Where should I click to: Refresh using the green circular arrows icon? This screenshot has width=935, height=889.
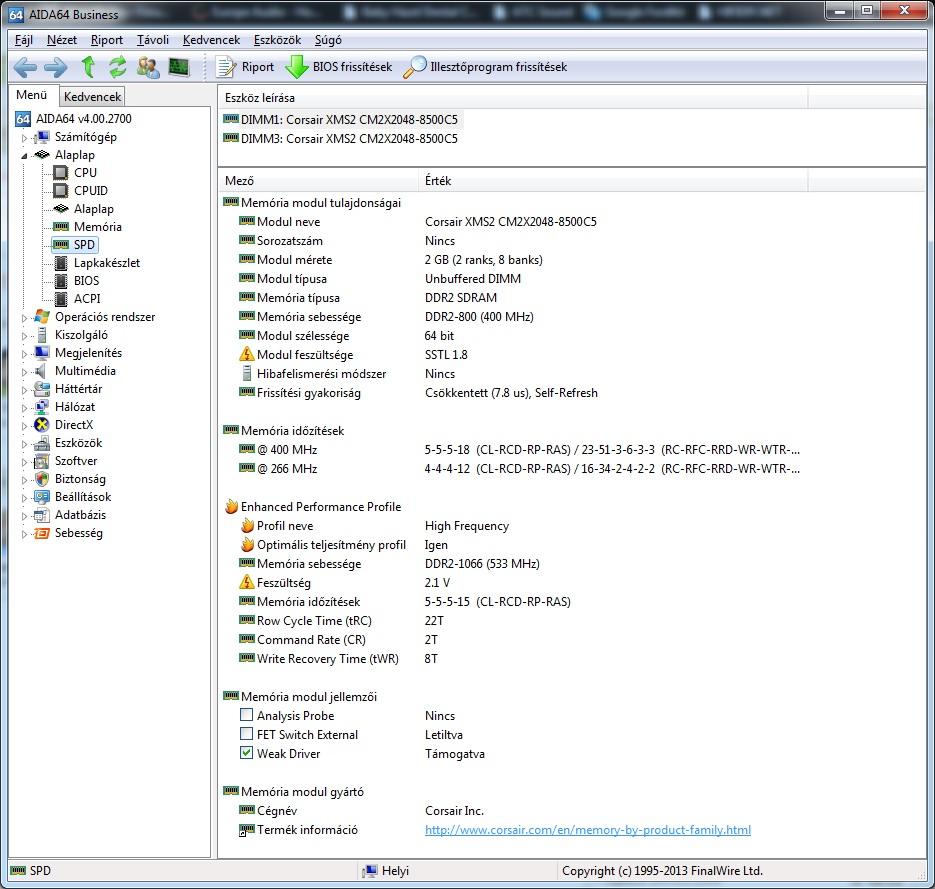click(x=117, y=67)
